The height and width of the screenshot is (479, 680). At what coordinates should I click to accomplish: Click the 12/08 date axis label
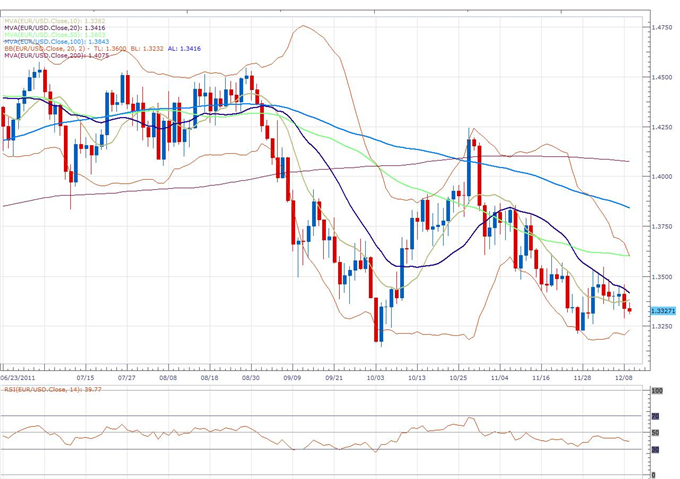point(624,378)
